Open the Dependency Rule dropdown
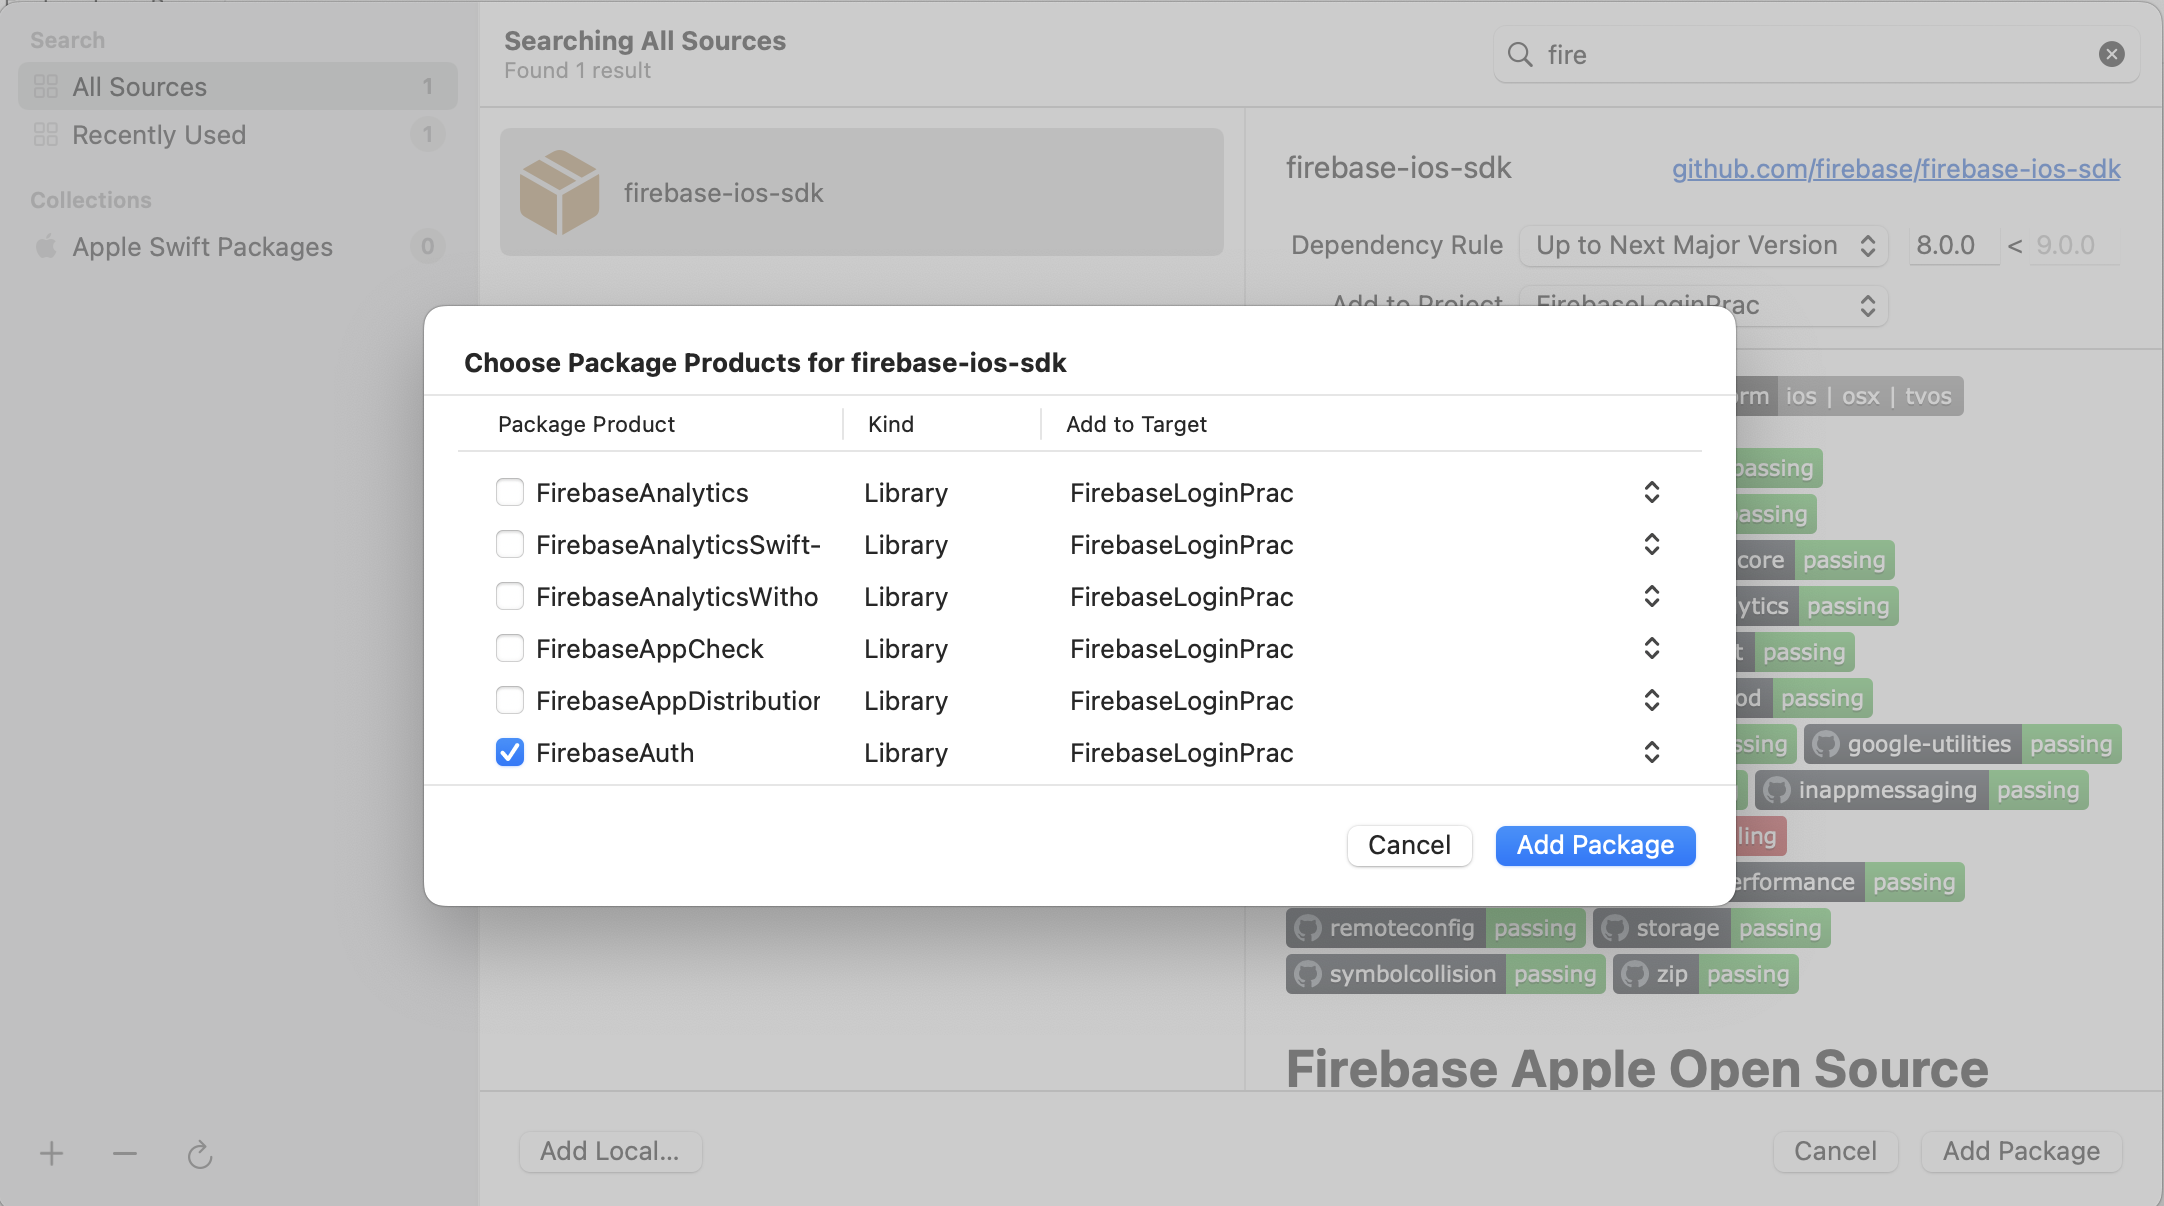2164x1206 pixels. pos(1703,246)
